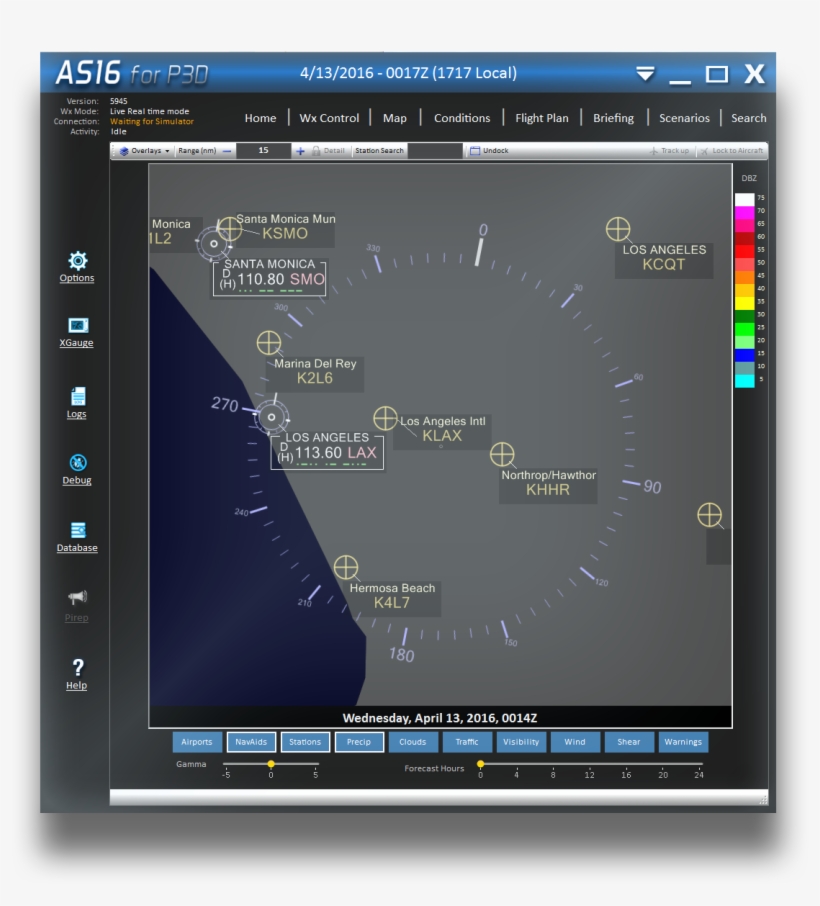The width and height of the screenshot is (820, 906).
Task: Open the Database sidebar icon
Action: pos(77,530)
